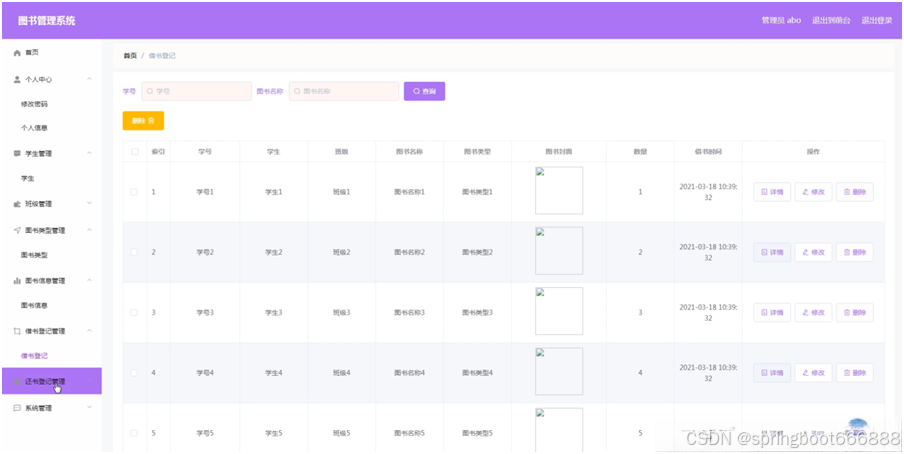Click the icon beside 学生管理
Image resolution: width=904 pixels, height=454 pixels.
coord(17,153)
